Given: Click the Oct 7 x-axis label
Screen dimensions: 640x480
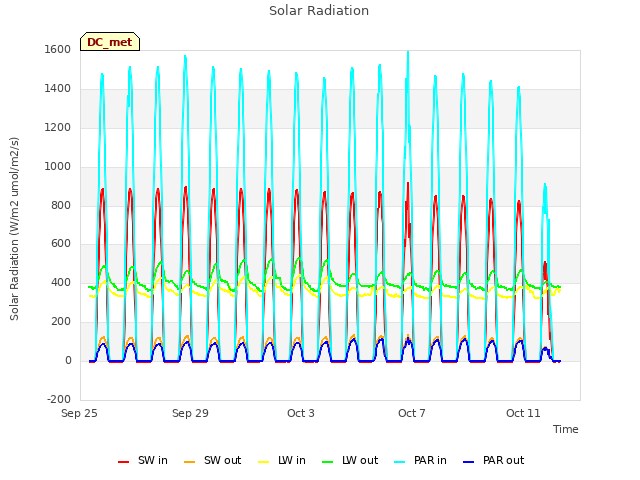Looking at the screenshot, I should tap(412, 413).
